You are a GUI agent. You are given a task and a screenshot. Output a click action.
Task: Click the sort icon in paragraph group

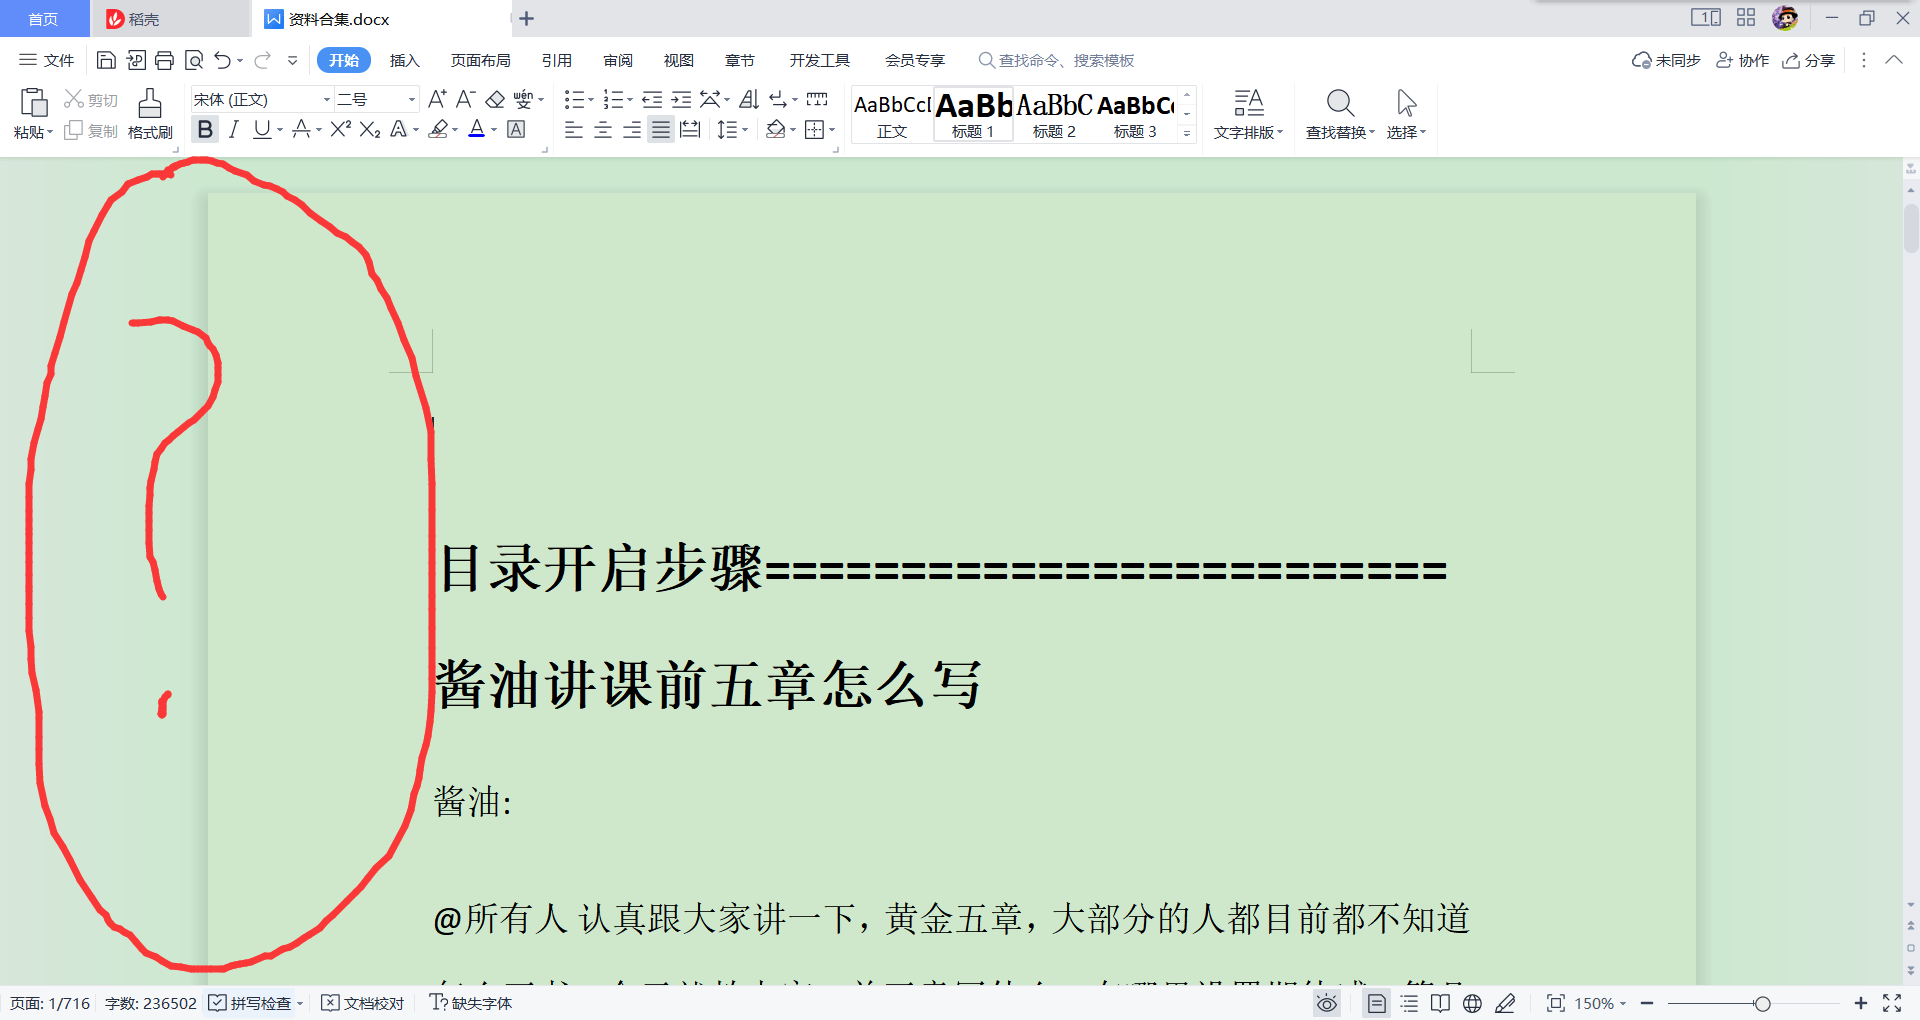749,99
